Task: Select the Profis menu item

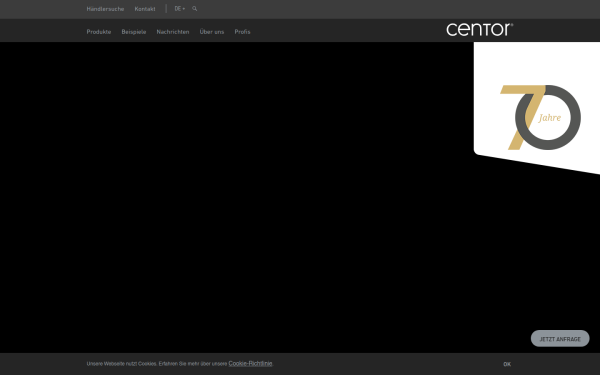Action: (x=242, y=32)
